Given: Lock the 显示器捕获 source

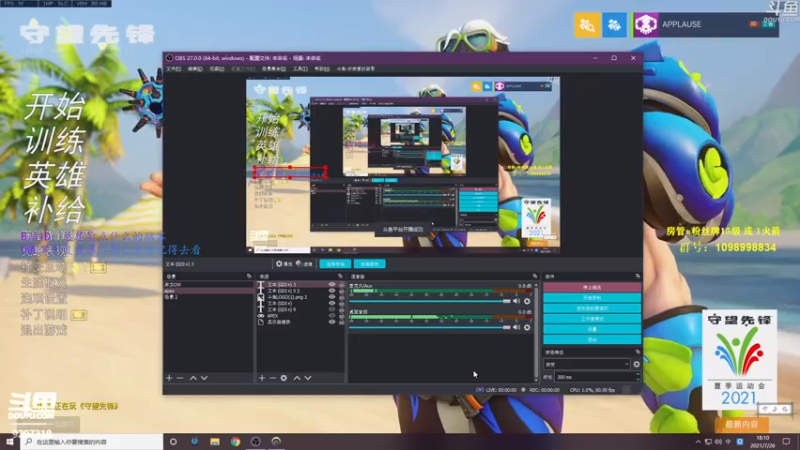Looking at the screenshot, I should pos(341,322).
